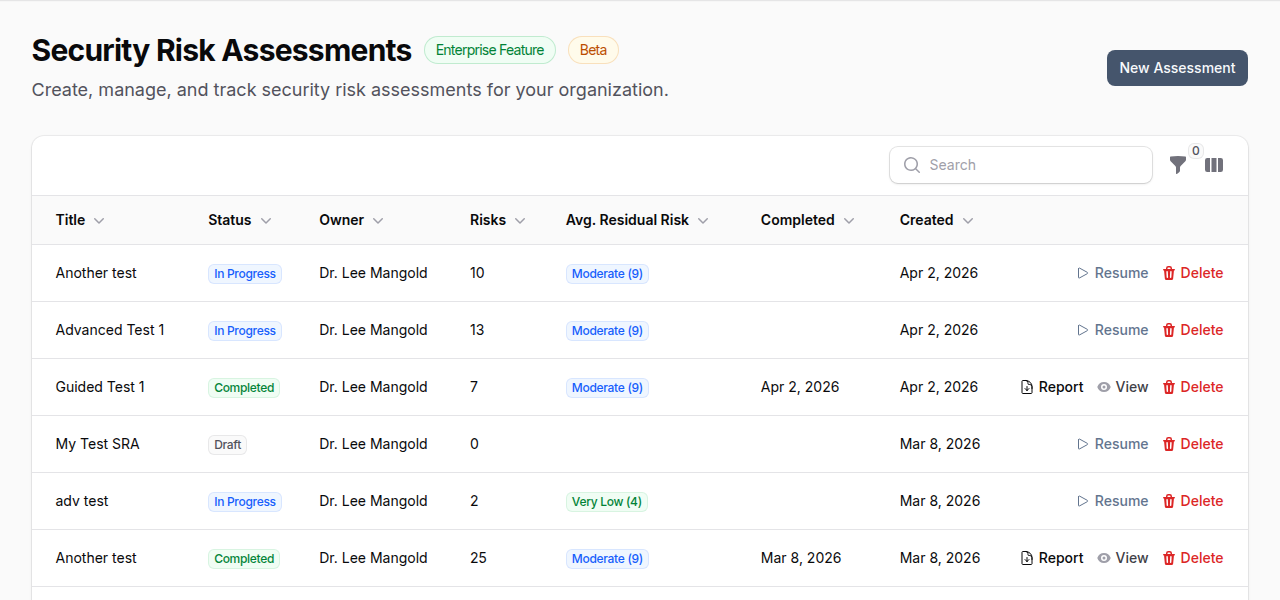Resume the adv test assessment
The image size is (1280, 600).
[x=1112, y=500]
